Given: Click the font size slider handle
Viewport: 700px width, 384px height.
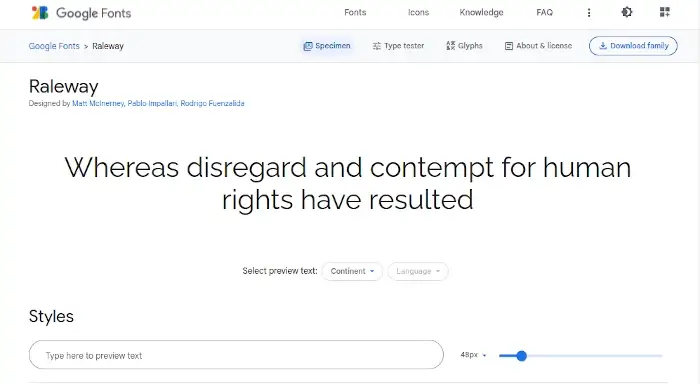Looking at the screenshot, I should [521, 356].
